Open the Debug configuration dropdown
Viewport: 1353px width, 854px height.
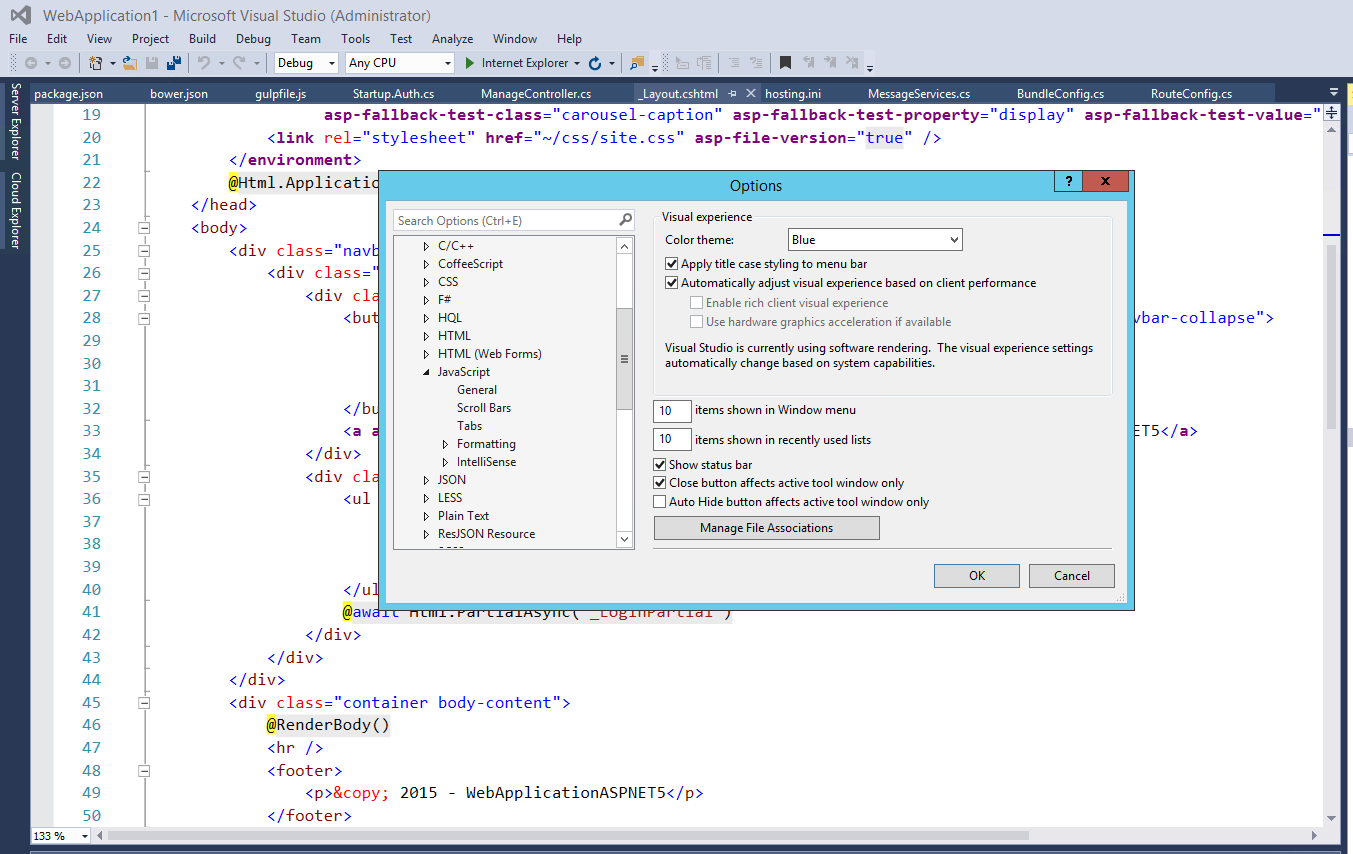click(307, 63)
